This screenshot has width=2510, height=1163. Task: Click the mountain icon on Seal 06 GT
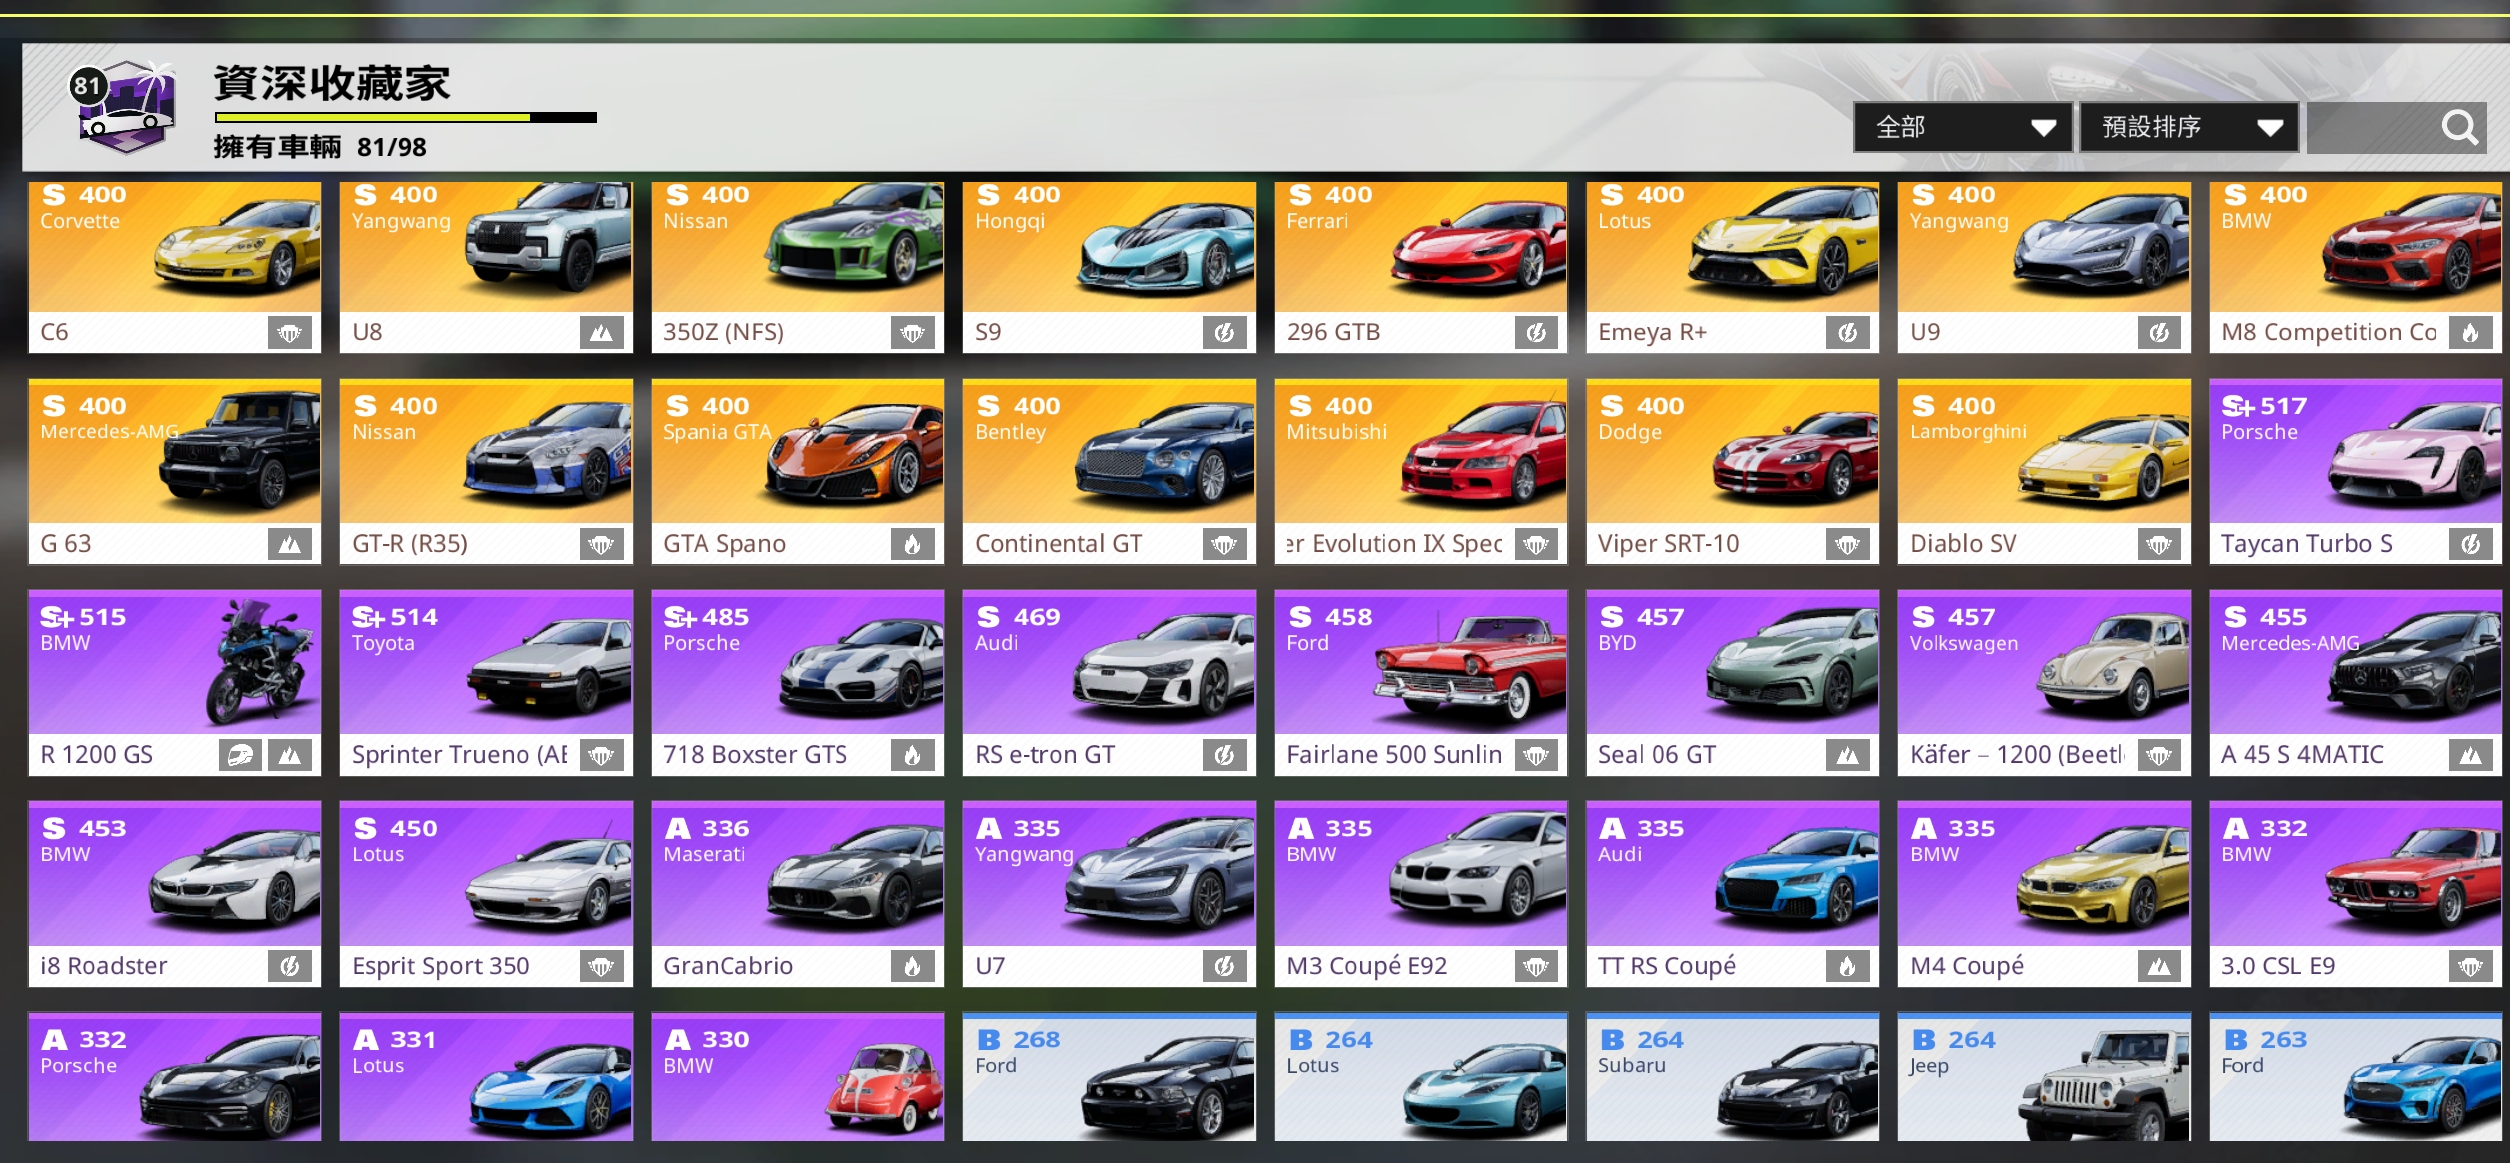[1847, 756]
